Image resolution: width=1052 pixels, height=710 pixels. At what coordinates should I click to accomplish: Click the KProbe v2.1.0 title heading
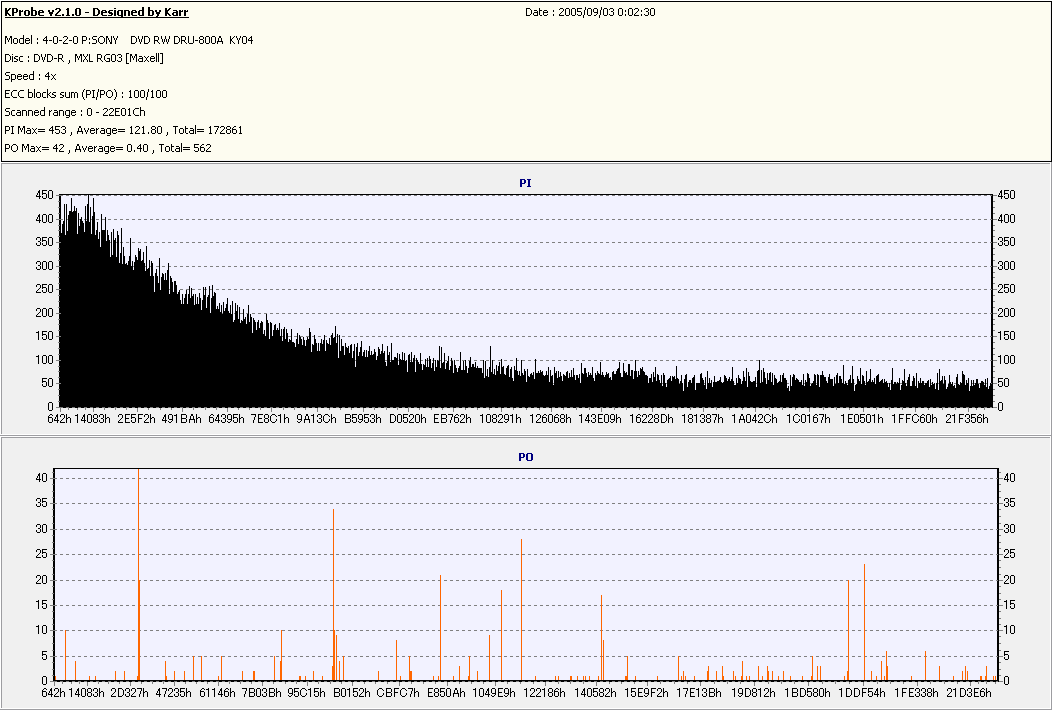97,13
